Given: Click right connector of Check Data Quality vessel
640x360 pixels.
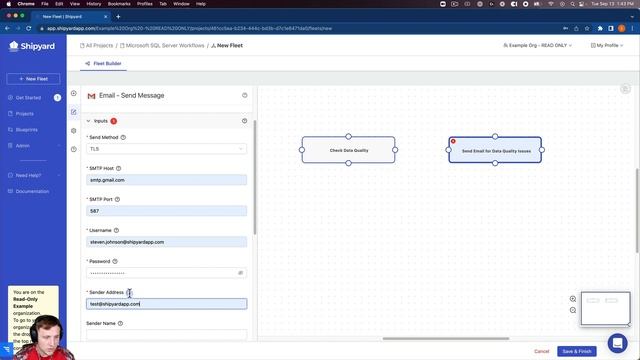Looking at the screenshot, I should tap(395, 150).
